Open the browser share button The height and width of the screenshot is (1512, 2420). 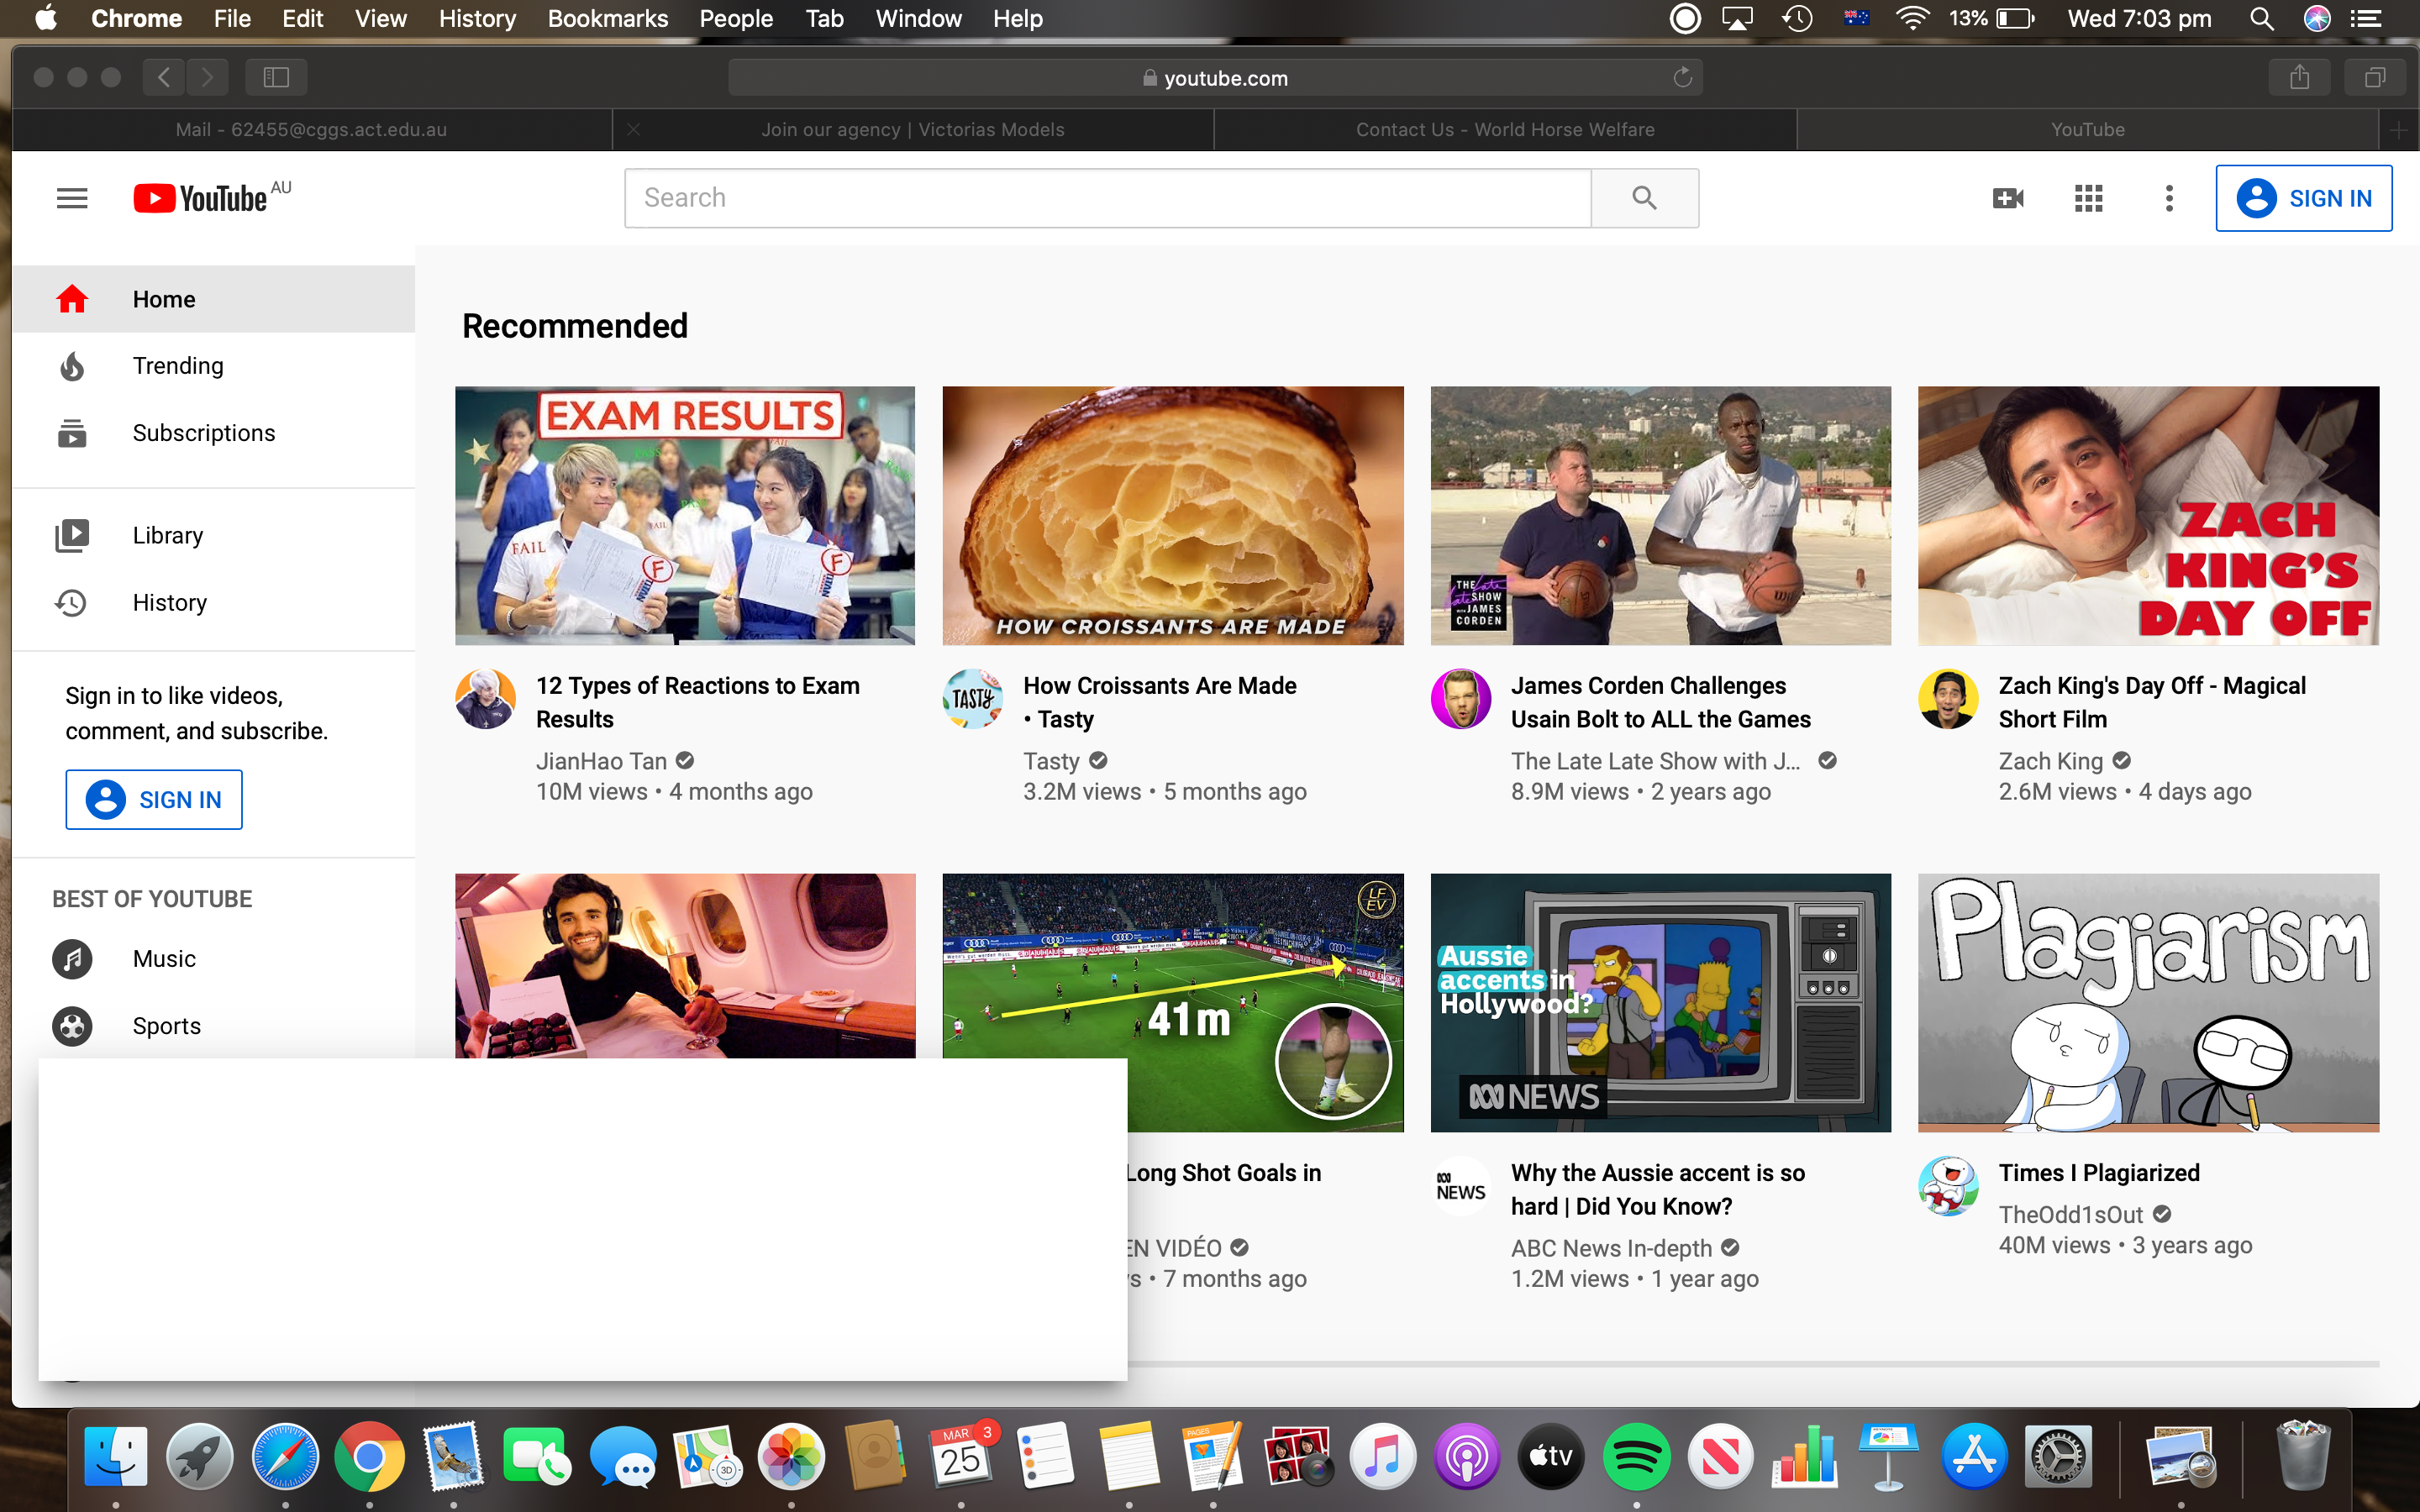click(x=2299, y=77)
